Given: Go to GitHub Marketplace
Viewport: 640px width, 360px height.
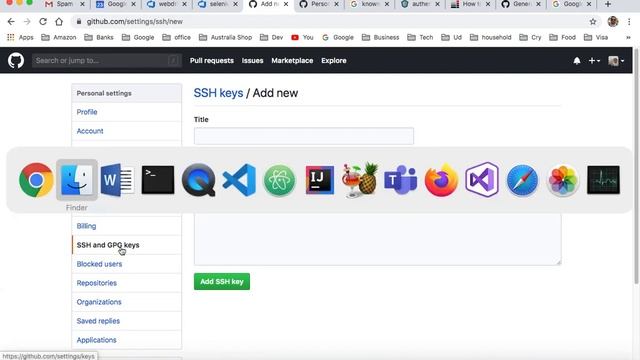Looking at the screenshot, I should [292, 60].
